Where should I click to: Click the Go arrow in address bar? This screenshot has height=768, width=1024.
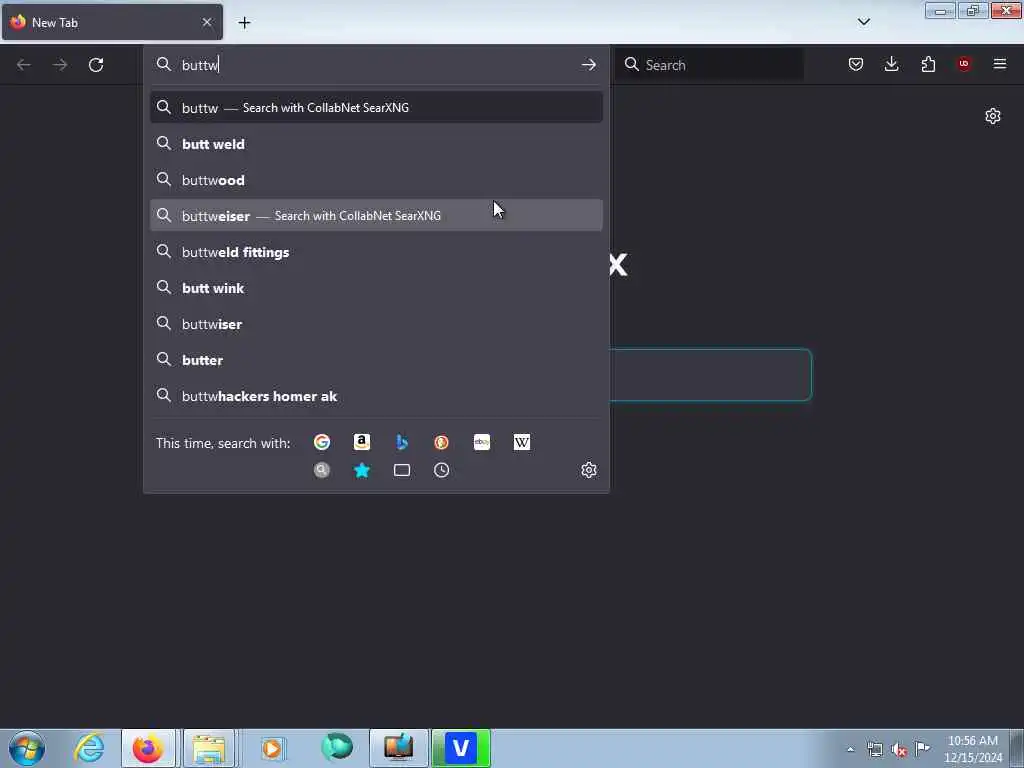[x=588, y=65]
